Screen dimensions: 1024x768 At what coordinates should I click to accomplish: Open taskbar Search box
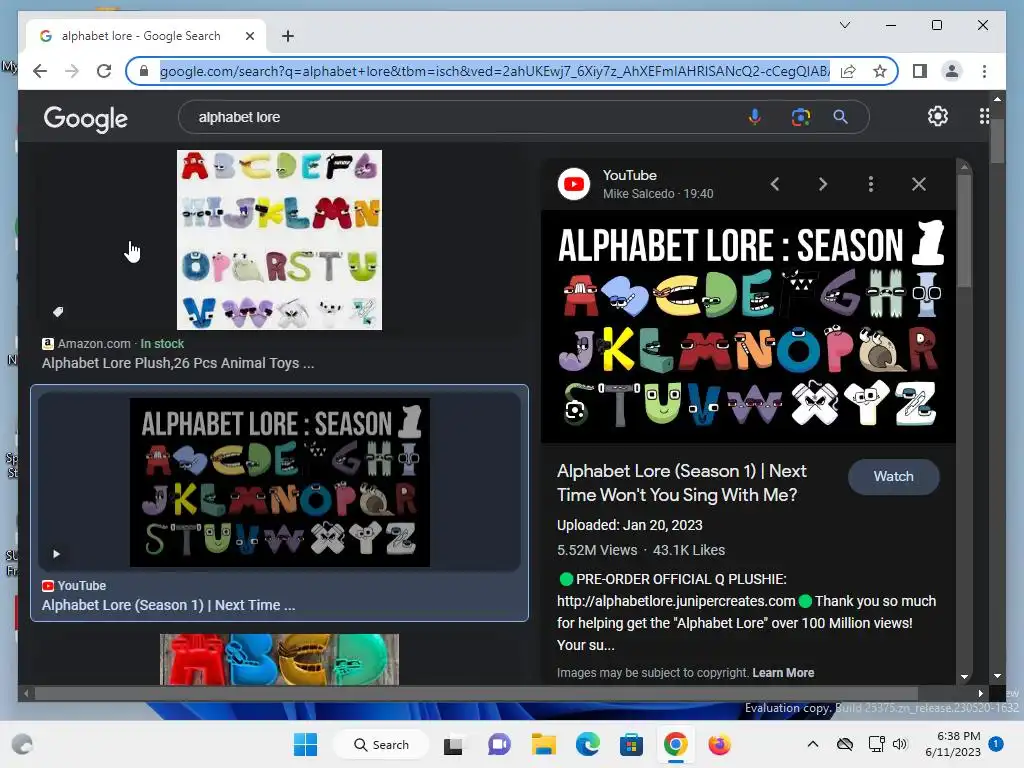(381, 744)
